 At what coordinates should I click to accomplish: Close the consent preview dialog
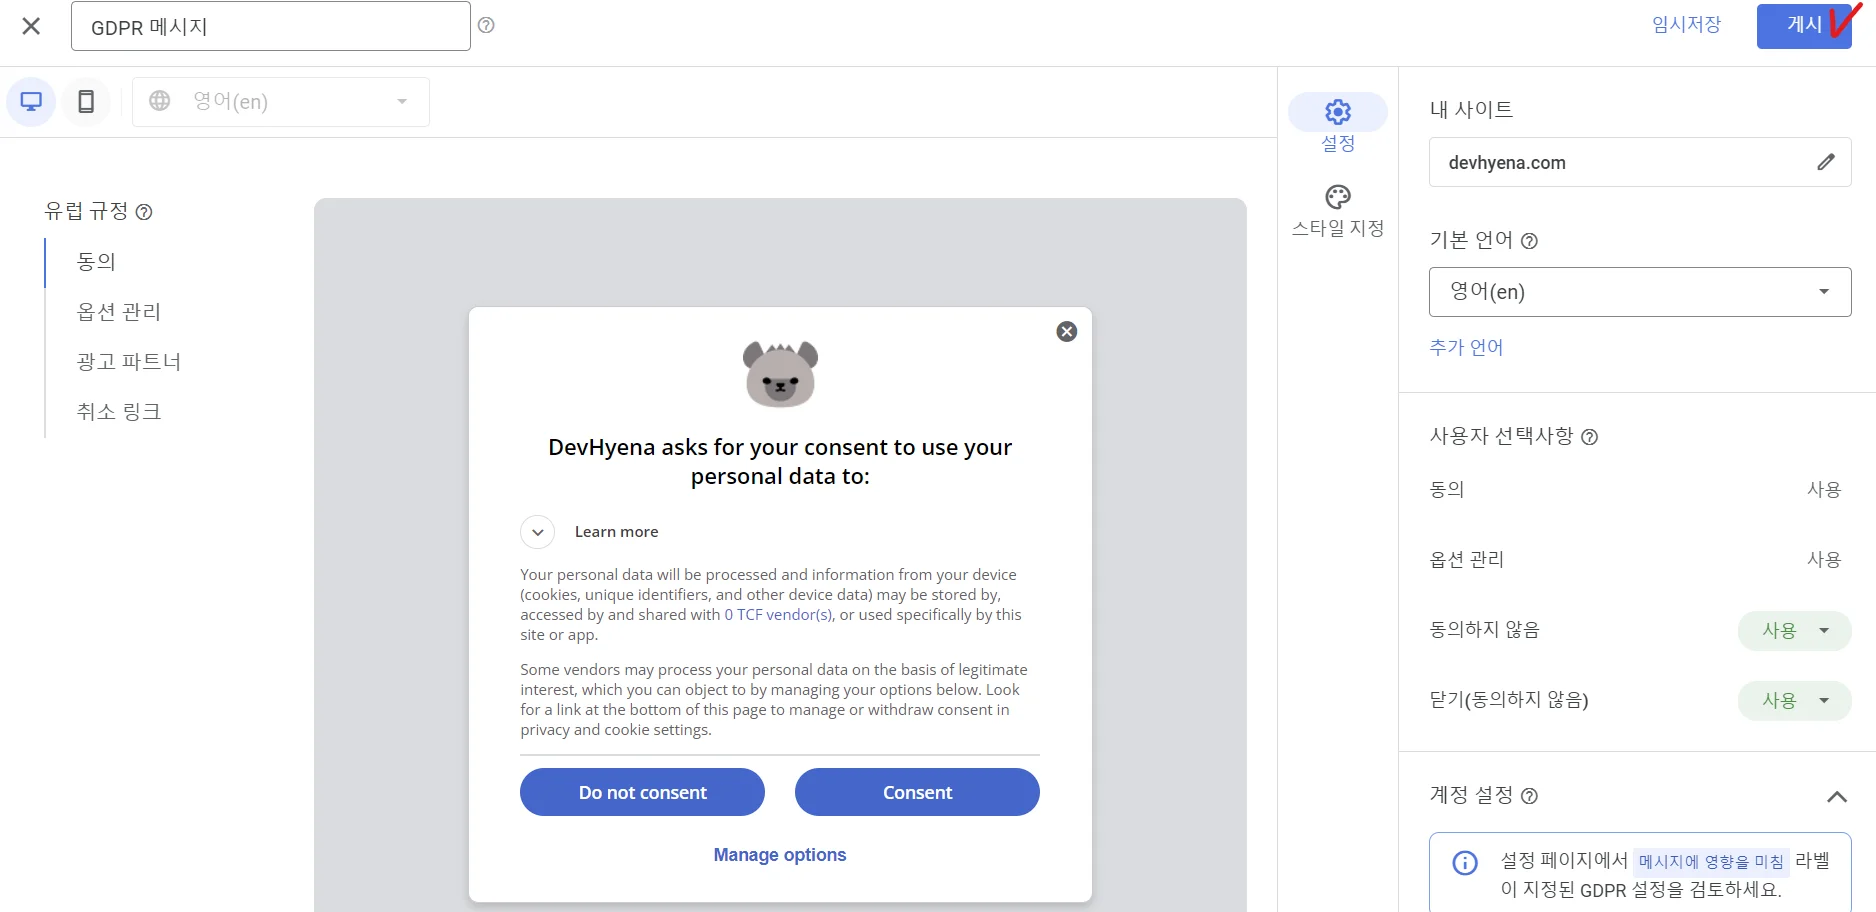point(1067,331)
